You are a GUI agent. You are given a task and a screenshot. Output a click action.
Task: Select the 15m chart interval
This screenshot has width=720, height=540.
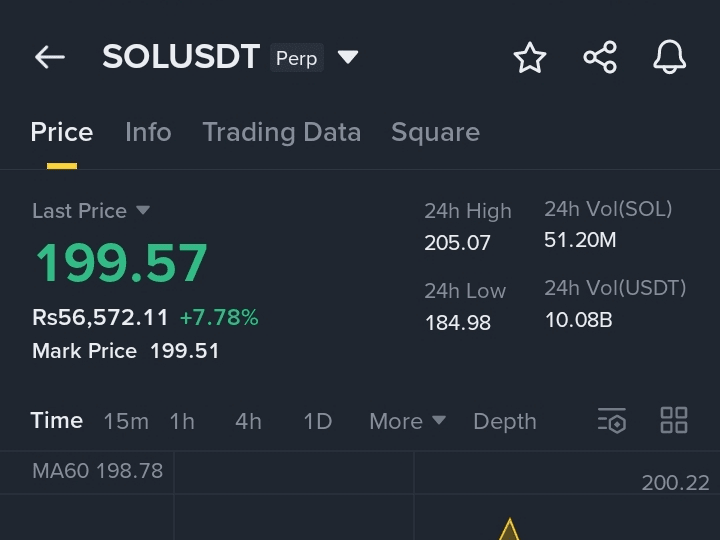126,422
